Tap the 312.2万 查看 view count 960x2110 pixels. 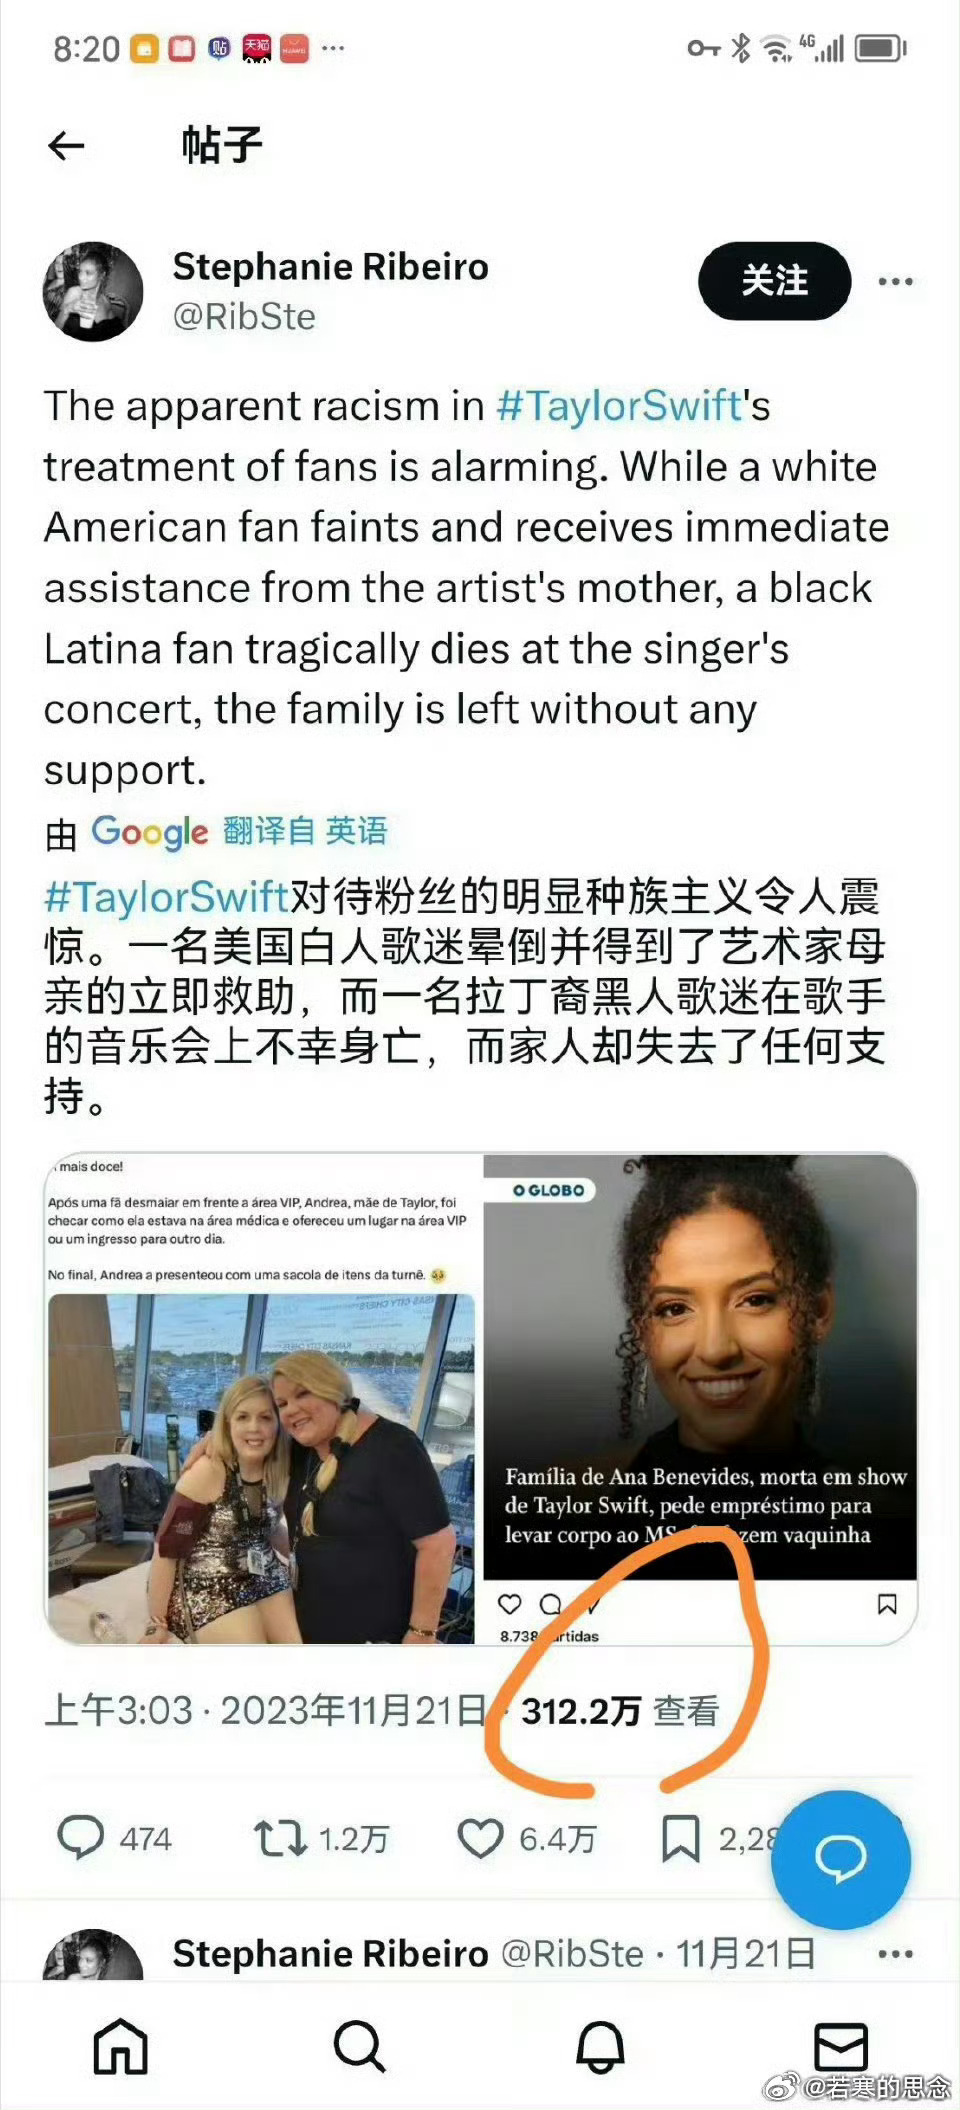pos(620,1711)
